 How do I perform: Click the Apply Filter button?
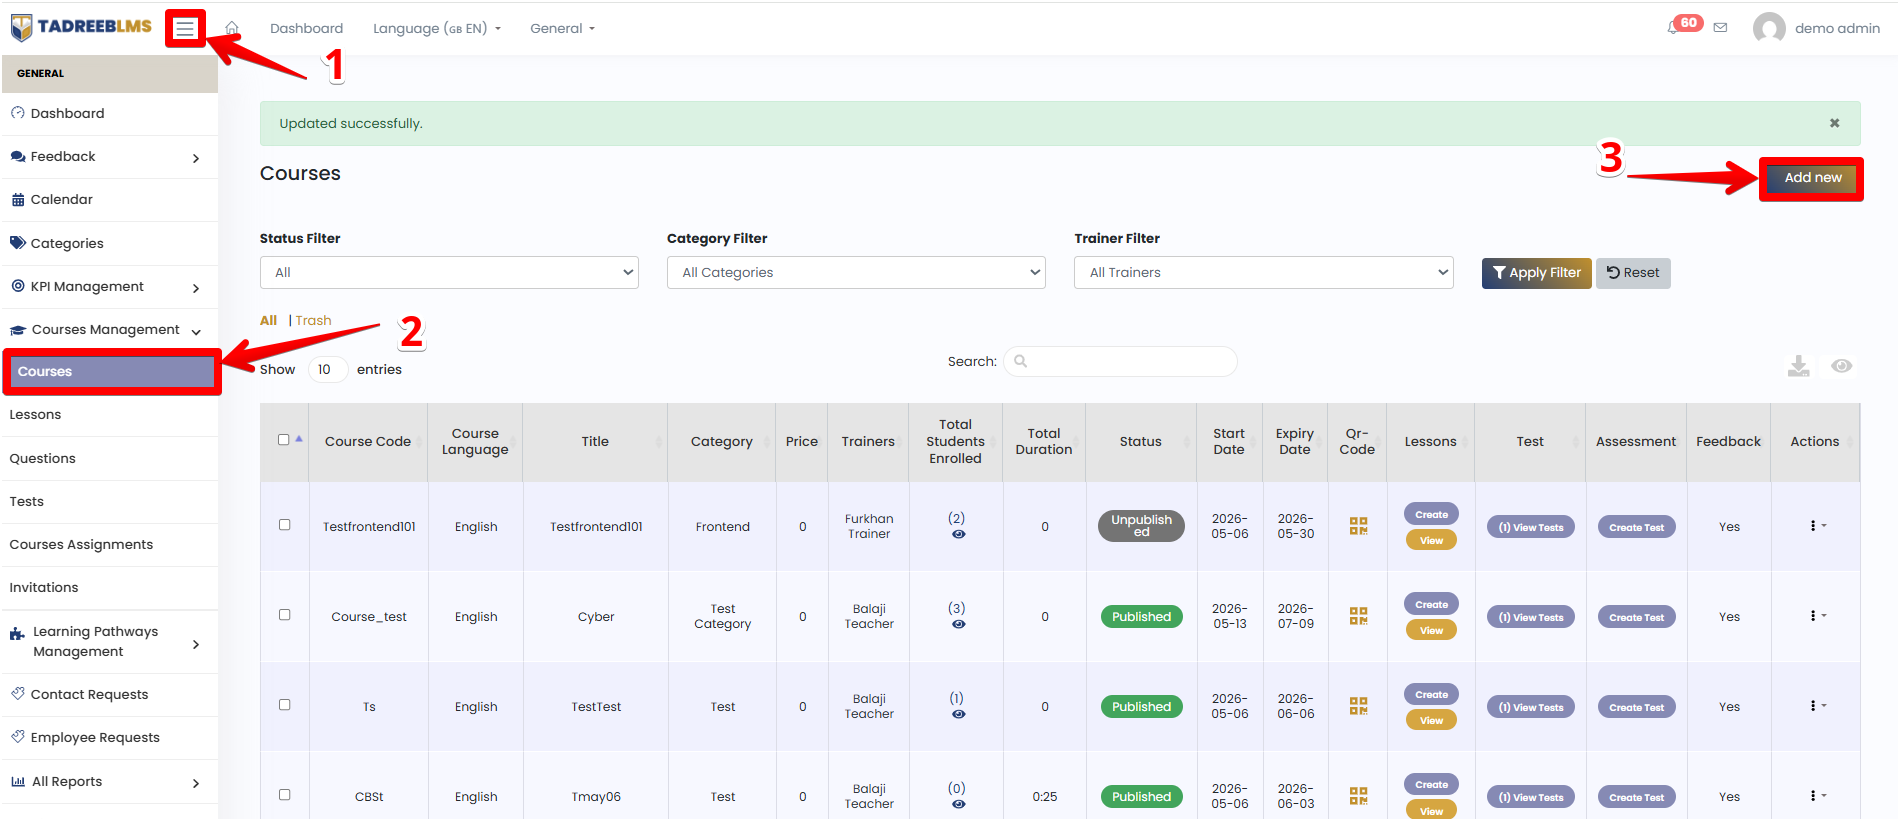(x=1536, y=273)
